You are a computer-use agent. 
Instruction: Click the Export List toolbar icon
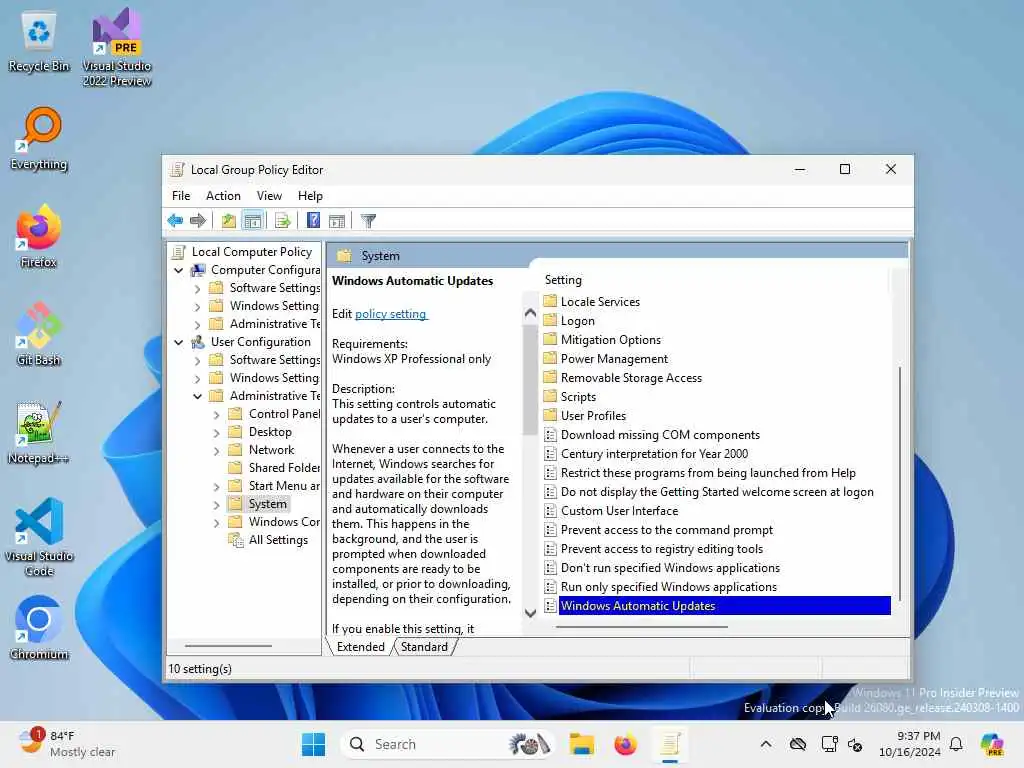[283, 221]
